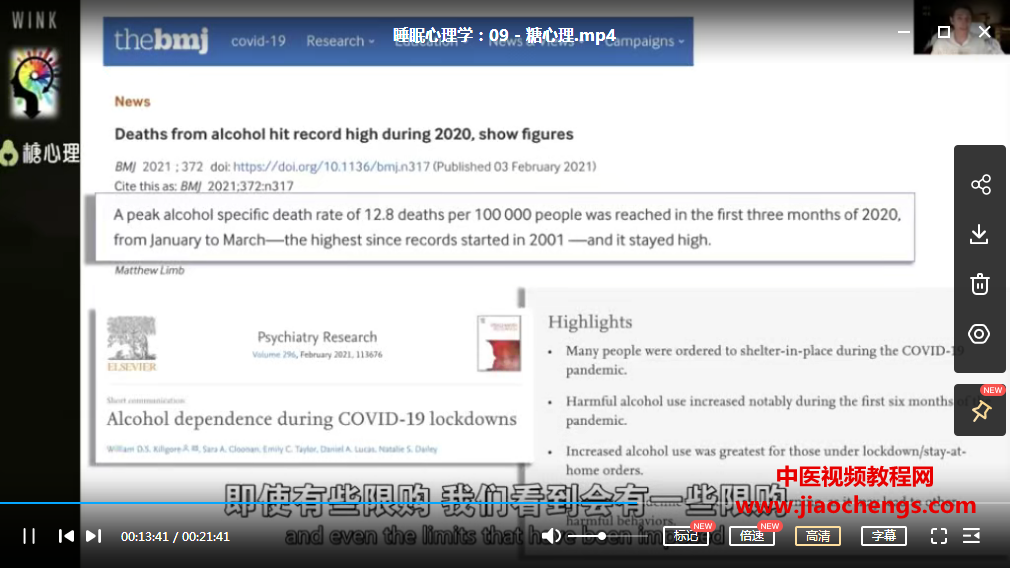This screenshot has height=568, width=1010.
Task: Pause the video playback
Action: pos(29,536)
